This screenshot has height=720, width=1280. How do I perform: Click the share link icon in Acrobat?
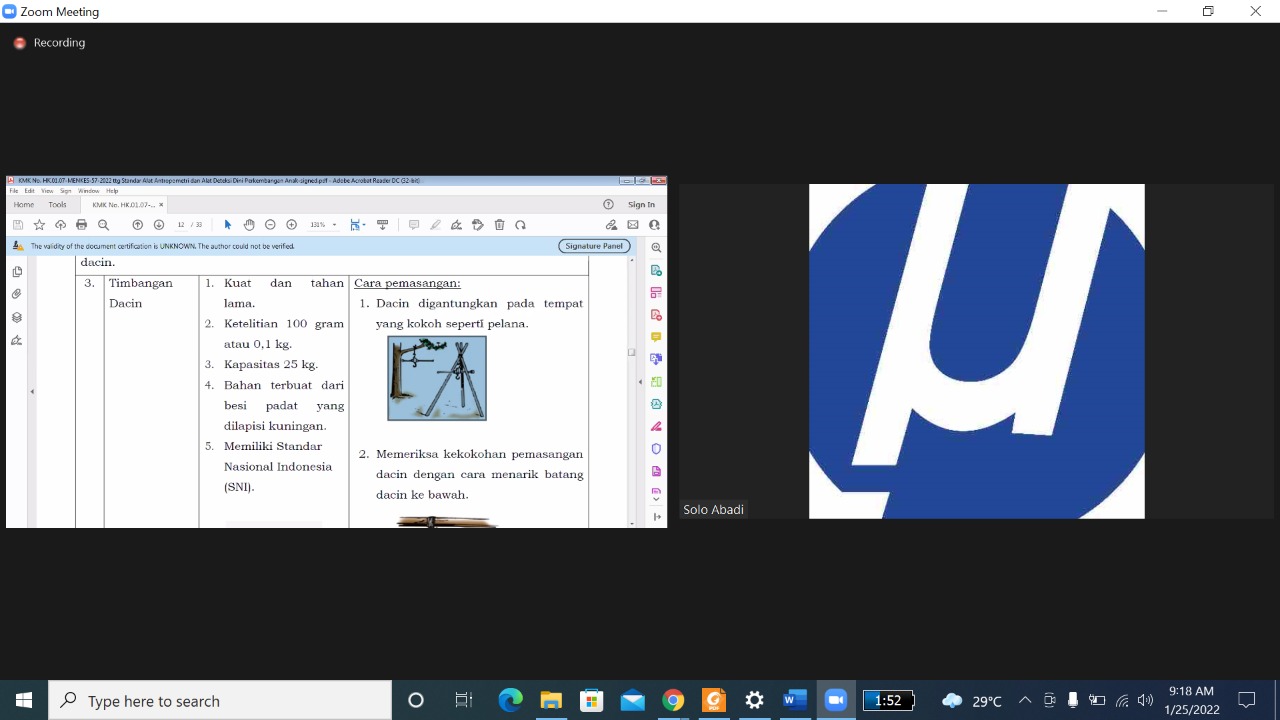click(612, 225)
